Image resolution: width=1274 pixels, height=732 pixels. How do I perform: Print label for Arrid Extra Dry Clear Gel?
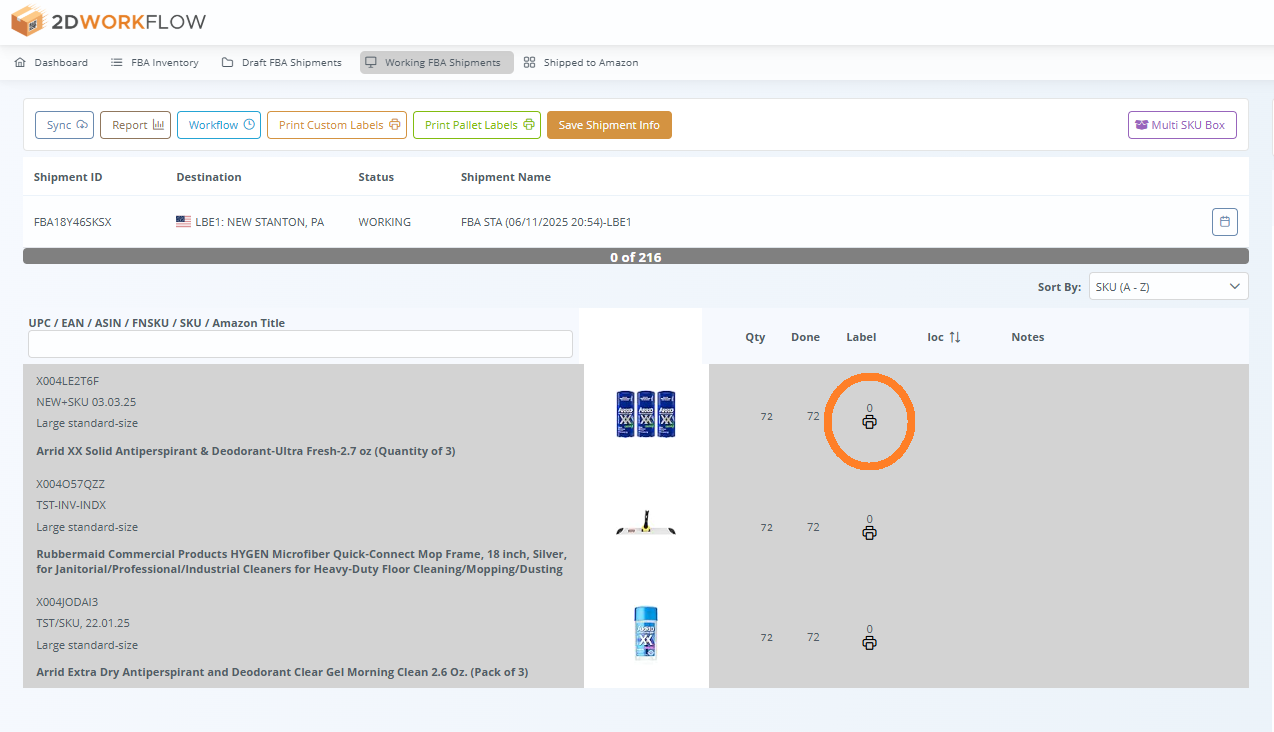click(x=869, y=643)
